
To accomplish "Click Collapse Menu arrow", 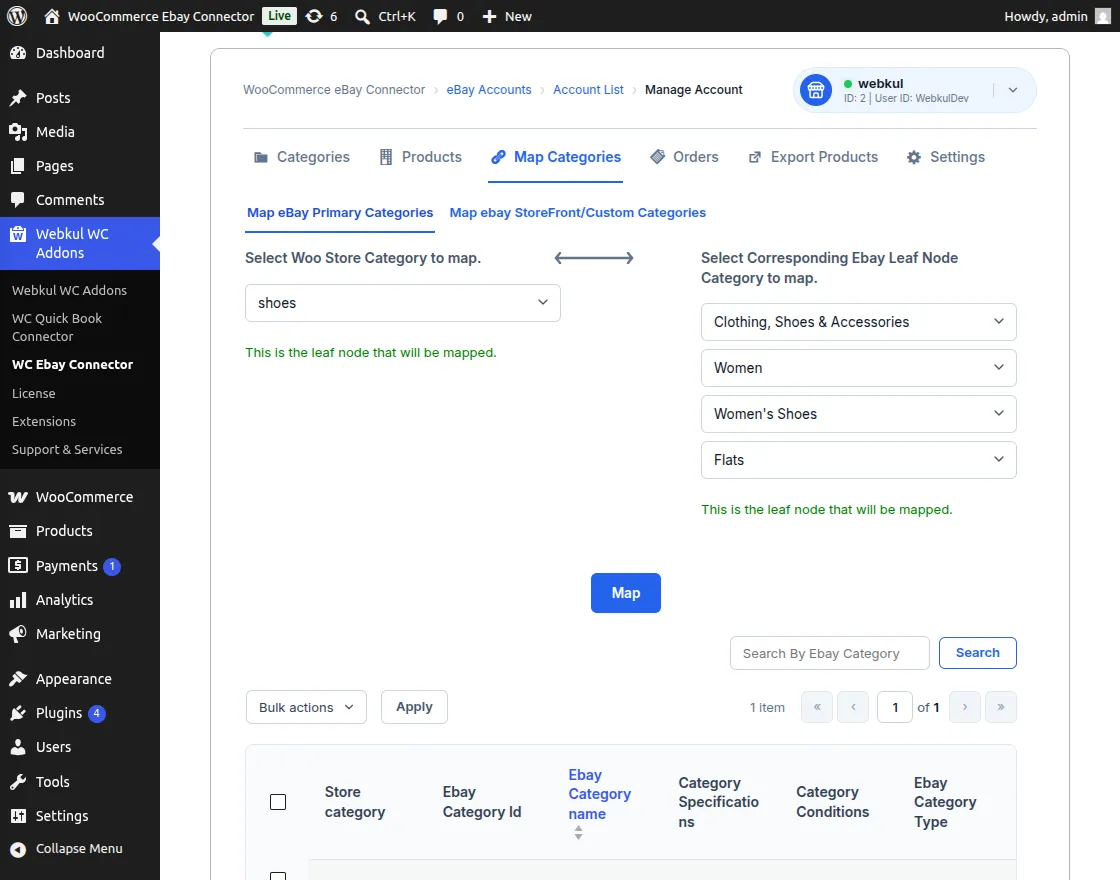I will [x=18, y=849].
